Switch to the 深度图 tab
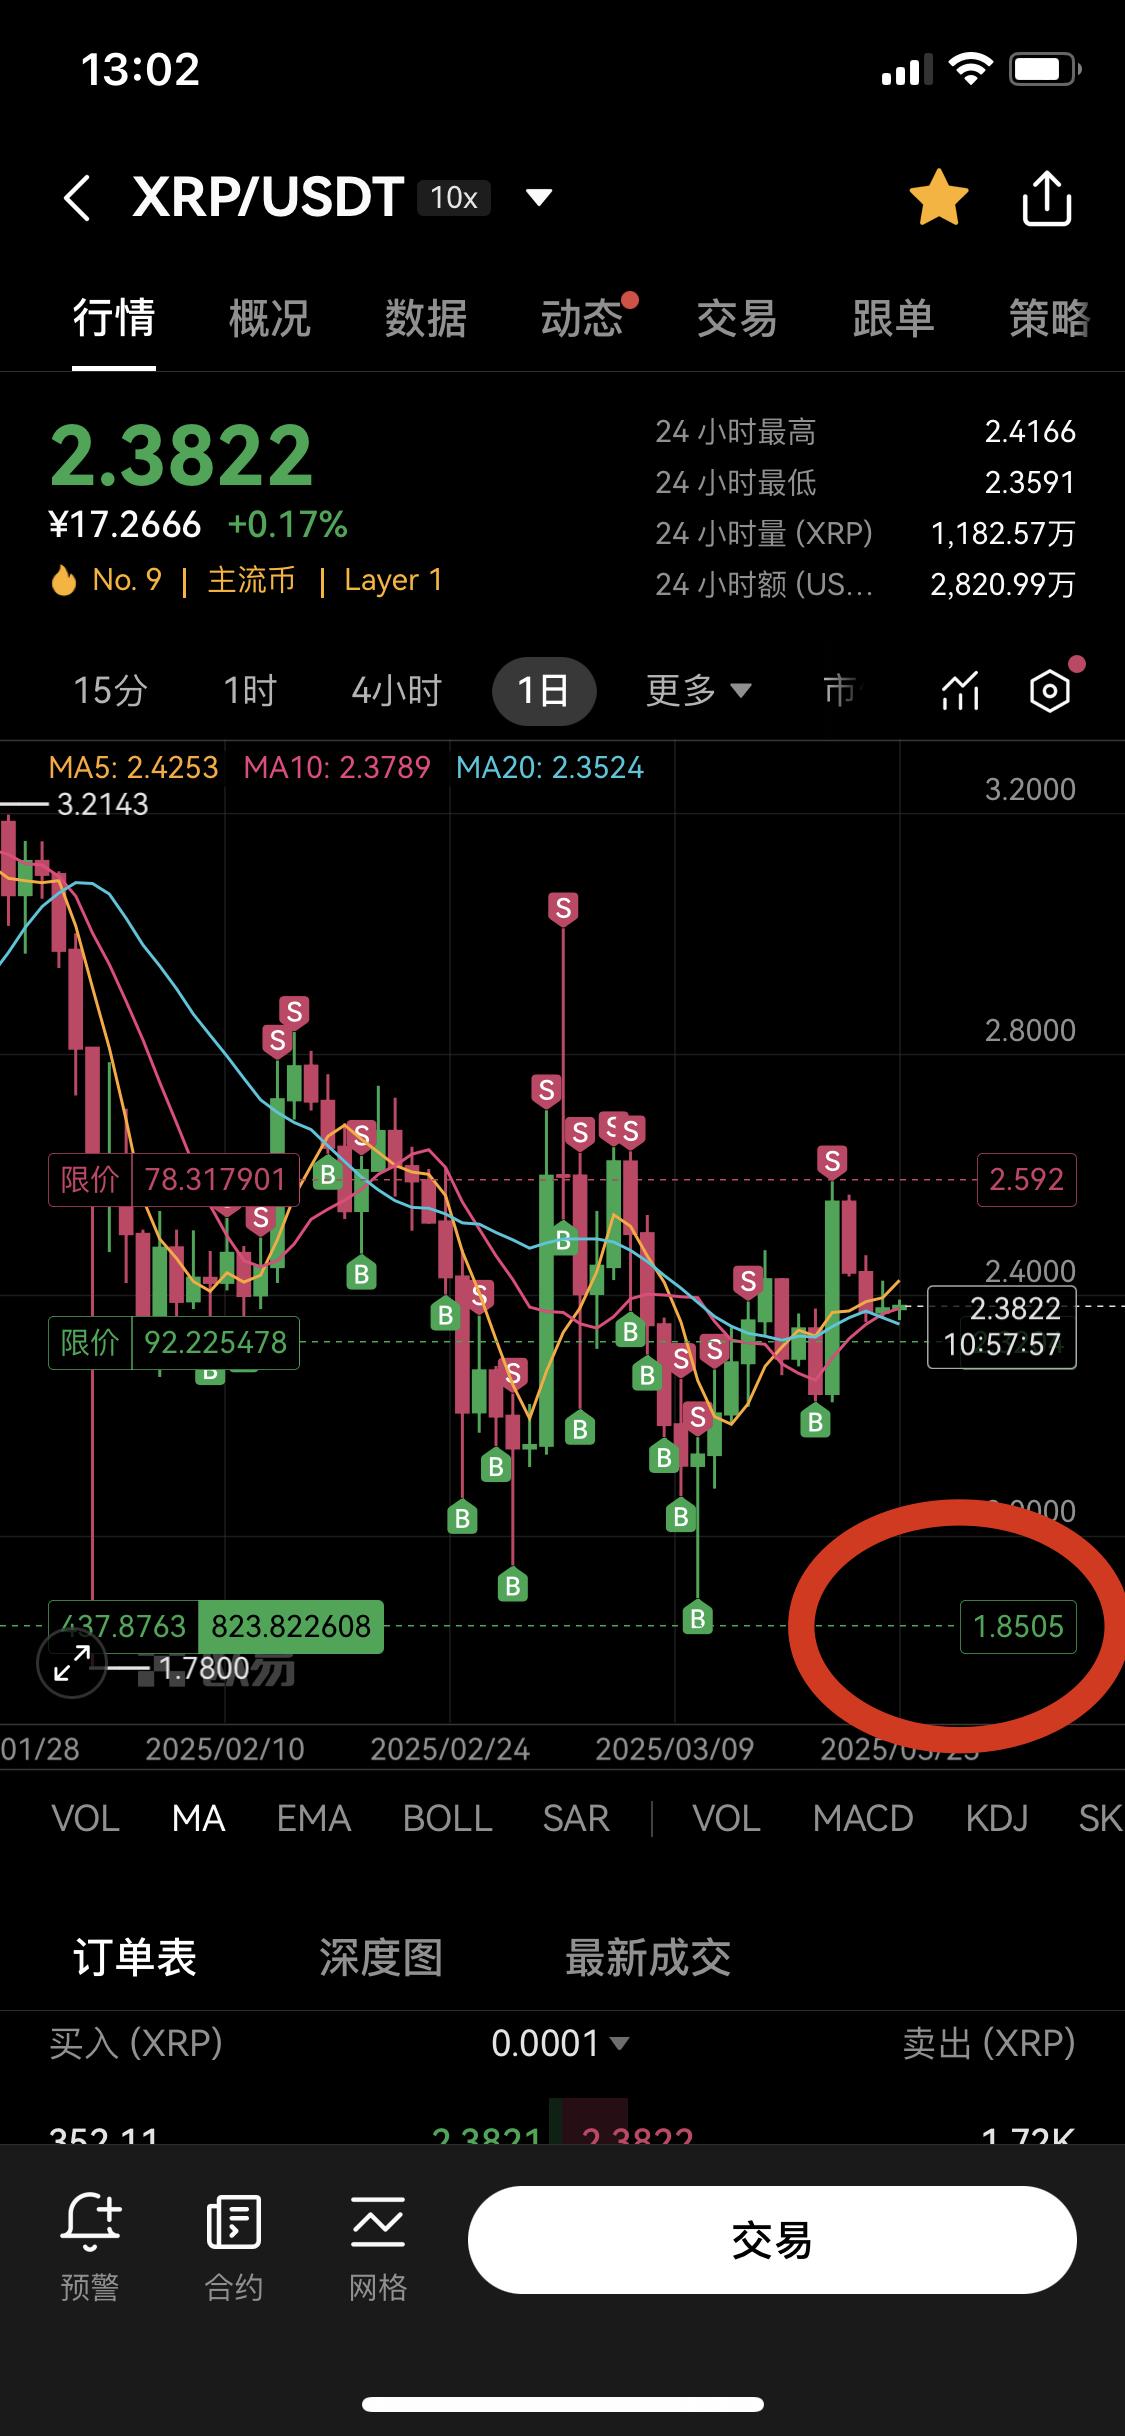The image size is (1125, 2436). (x=381, y=1957)
